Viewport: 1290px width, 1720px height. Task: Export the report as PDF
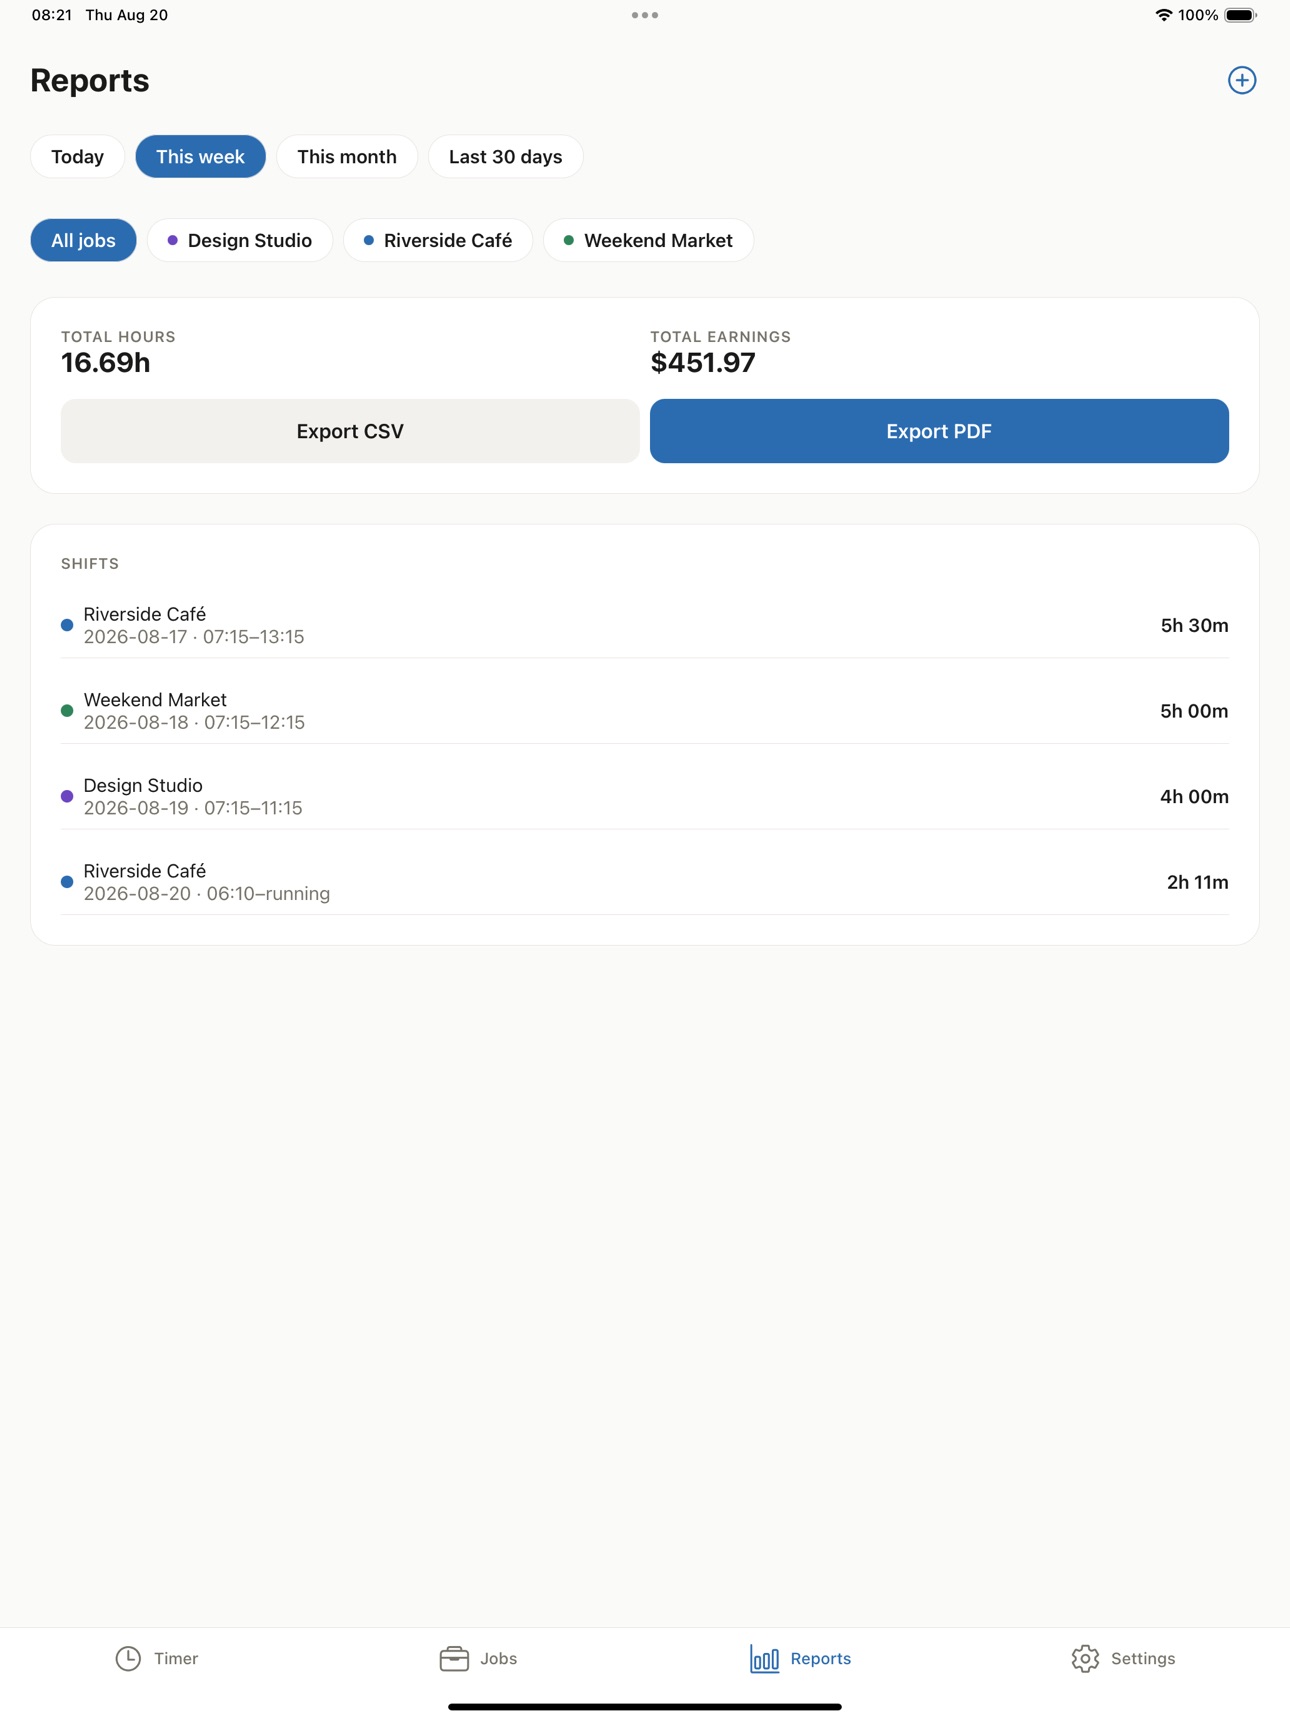coord(939,431)
